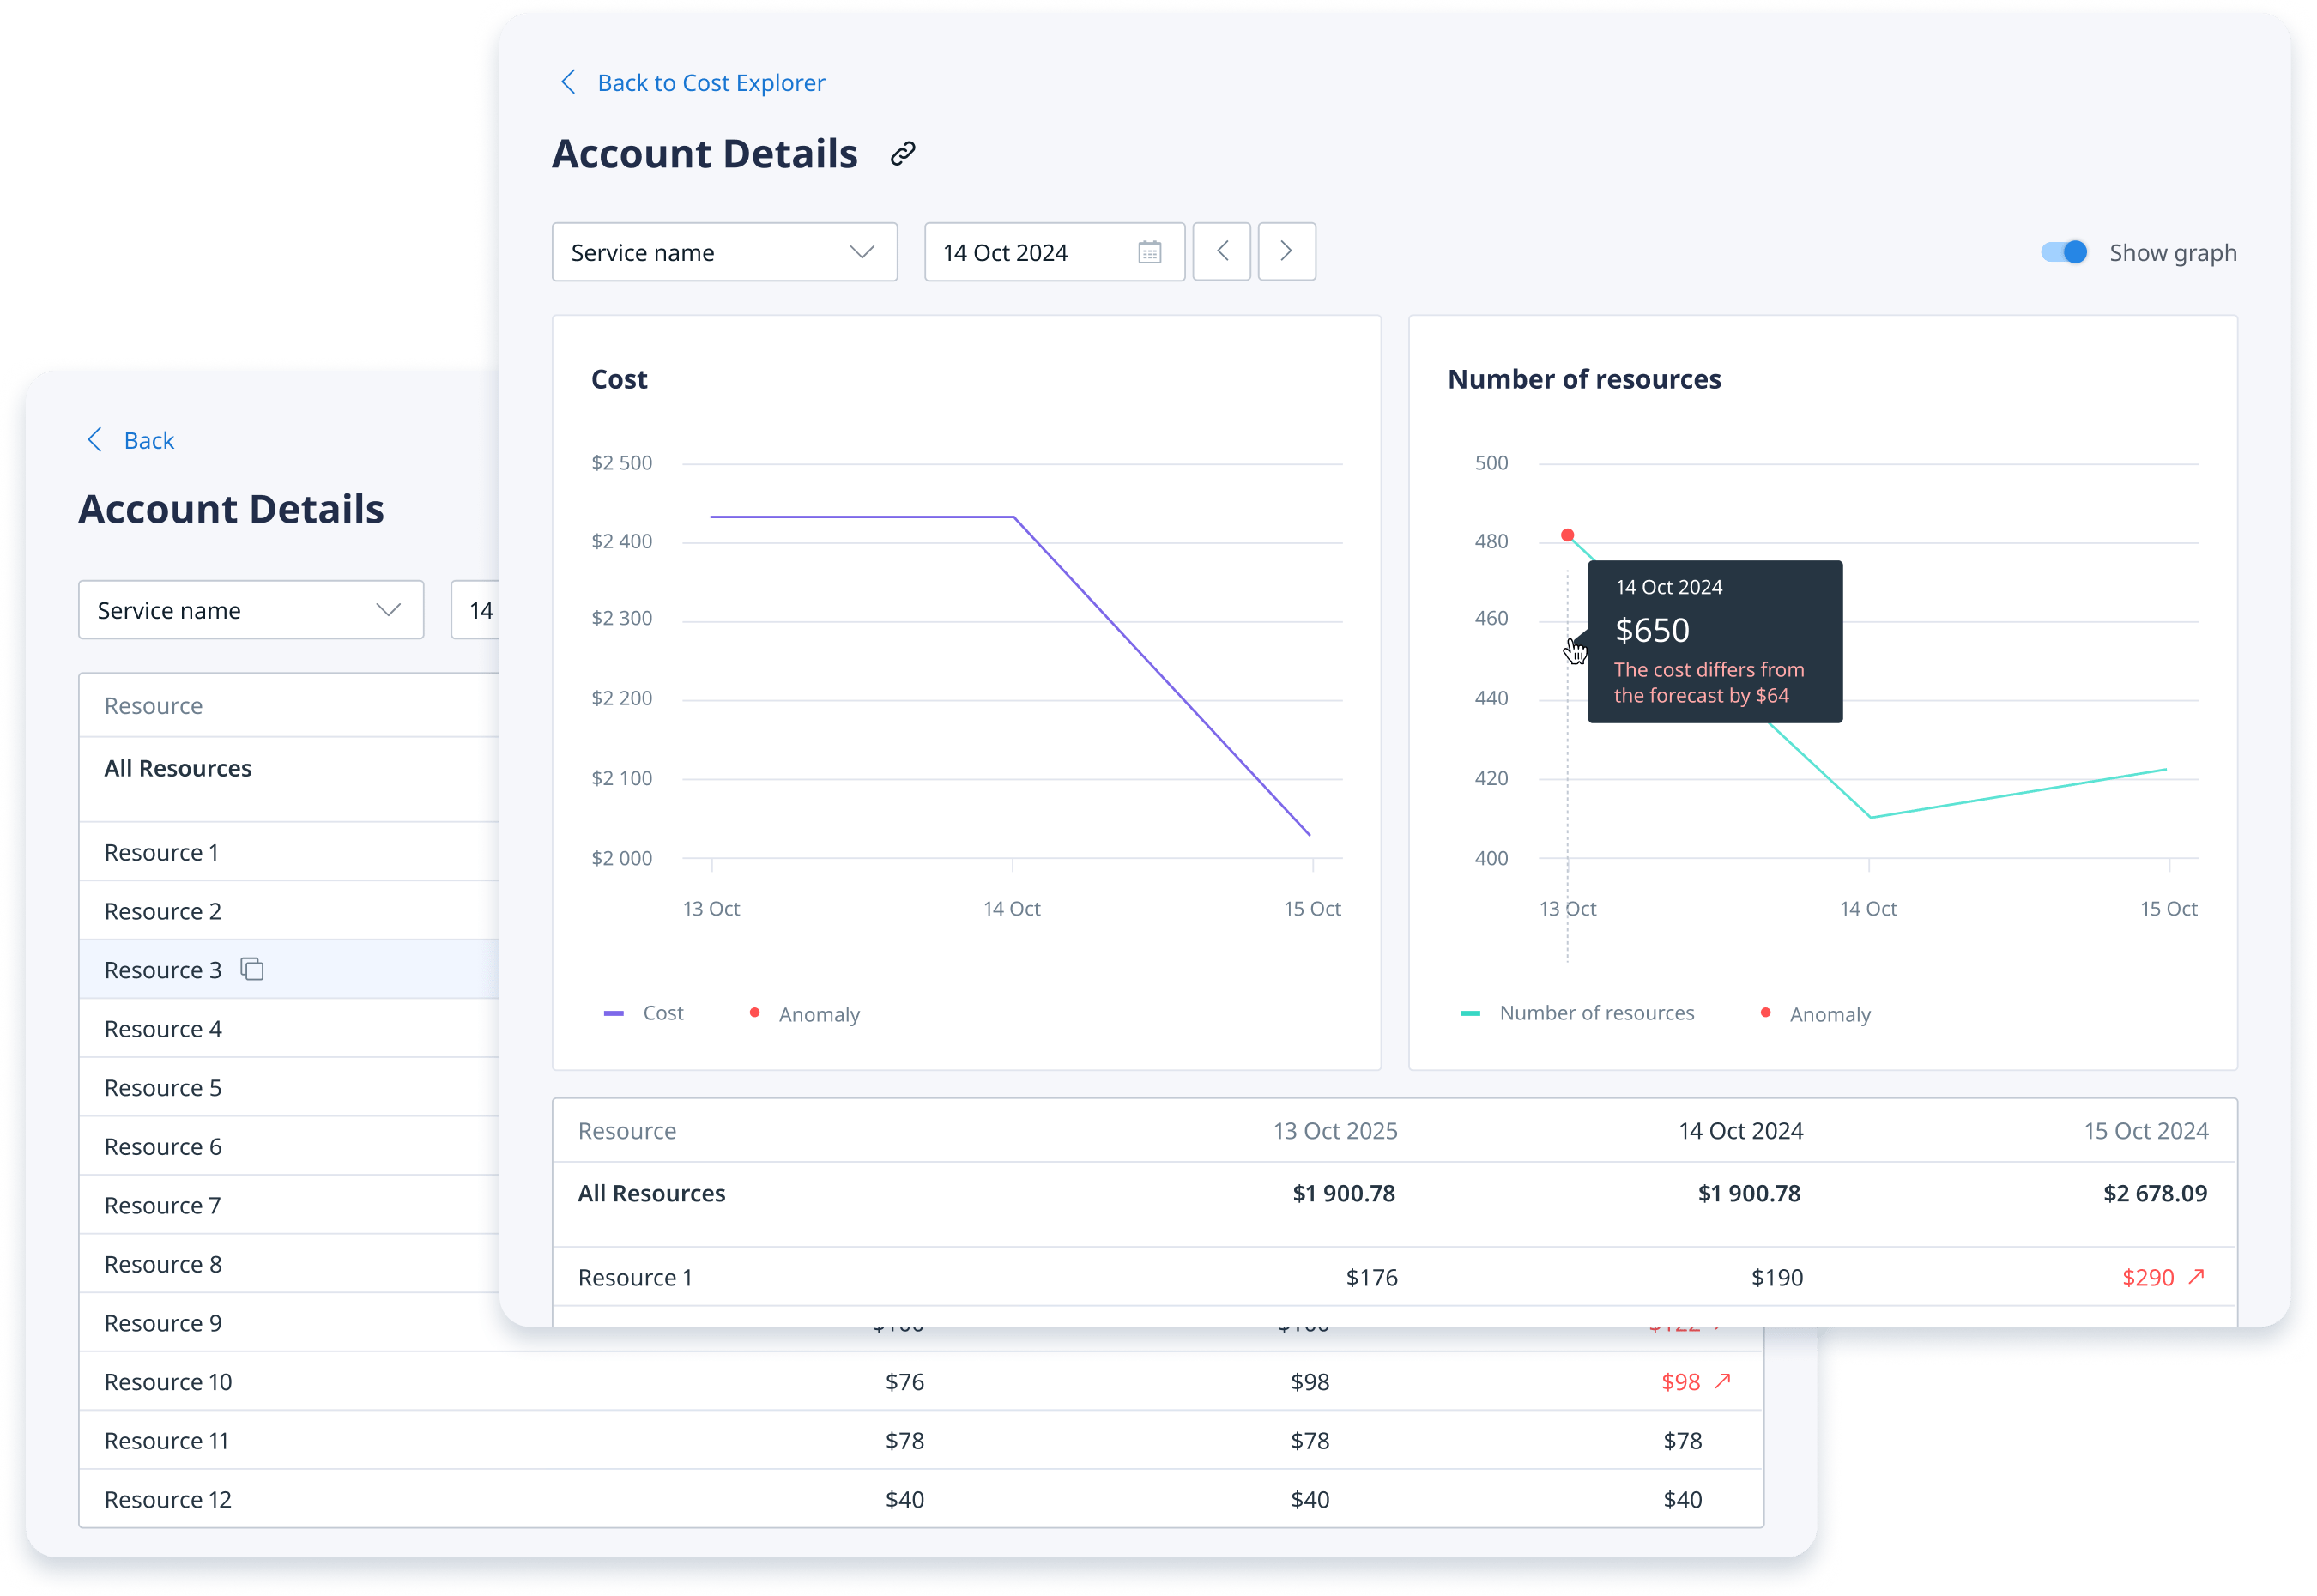Select Resource 9 in rear window
Viewport: 2317px width, 1596px height.
(x=290, y=1322)
